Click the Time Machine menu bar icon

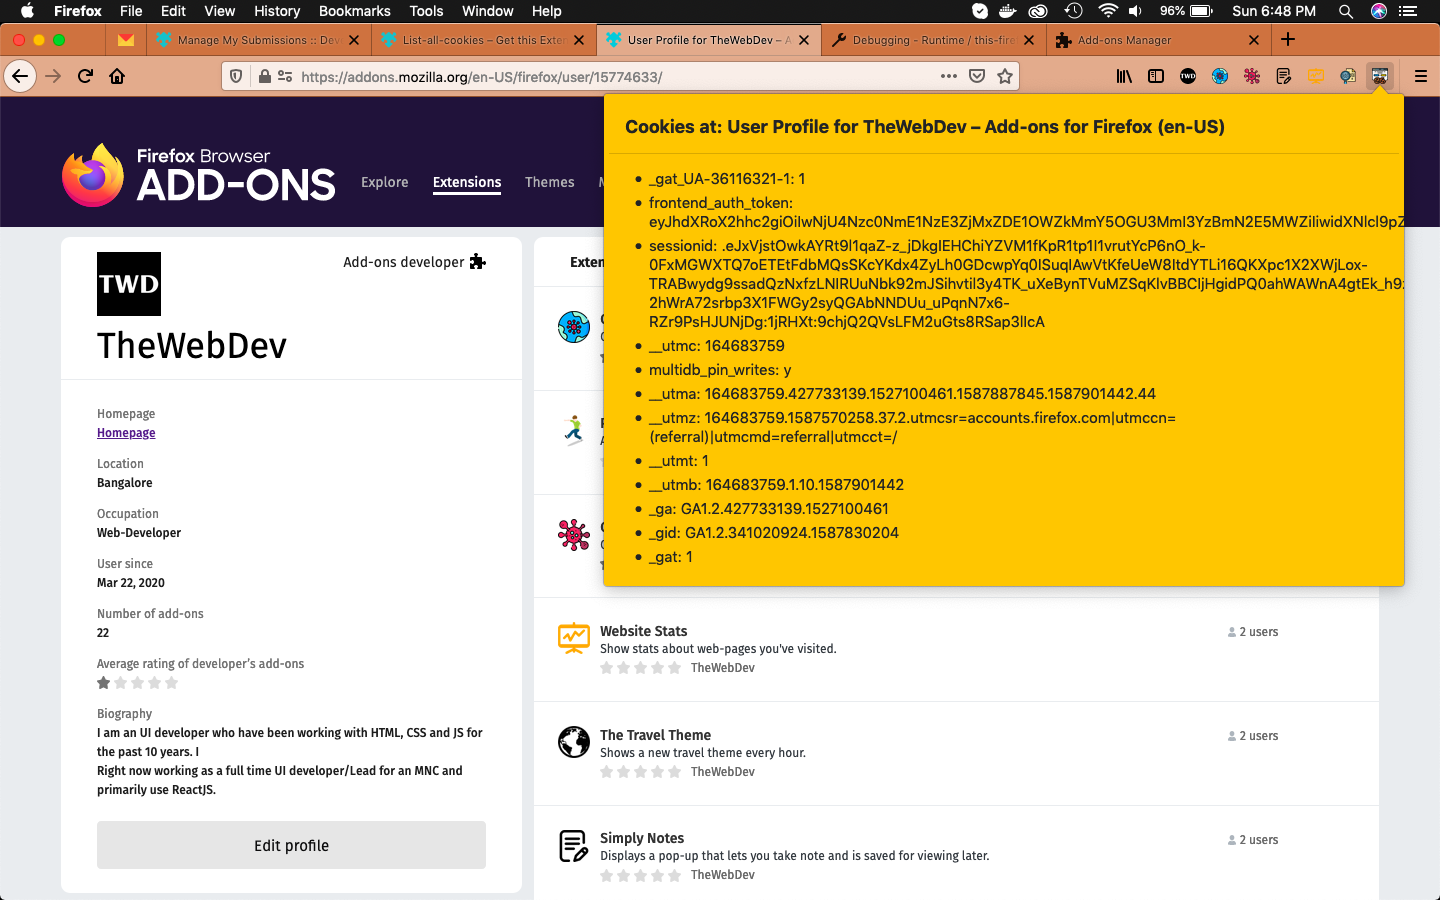[1073, 11]
